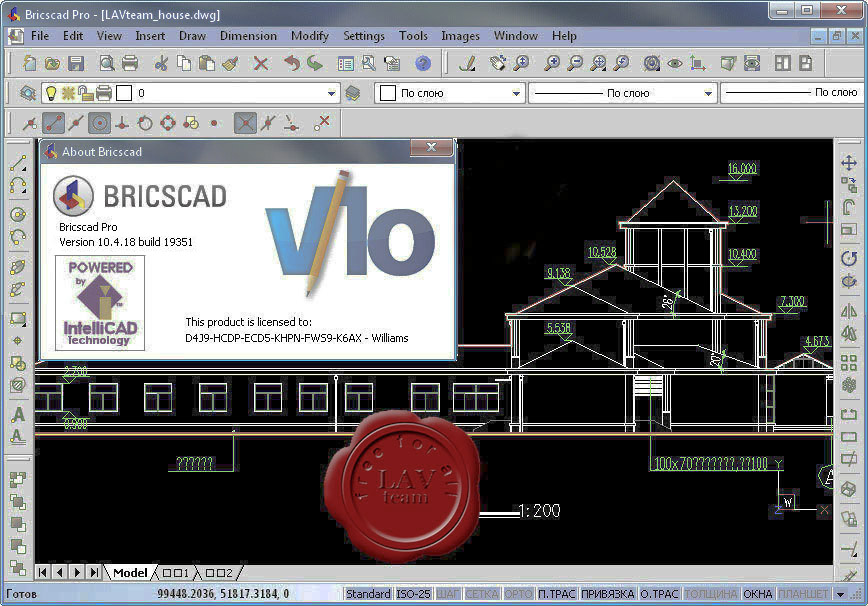
Task: Toggle Center snap circle icon
Action: click(x=99, y=123)
